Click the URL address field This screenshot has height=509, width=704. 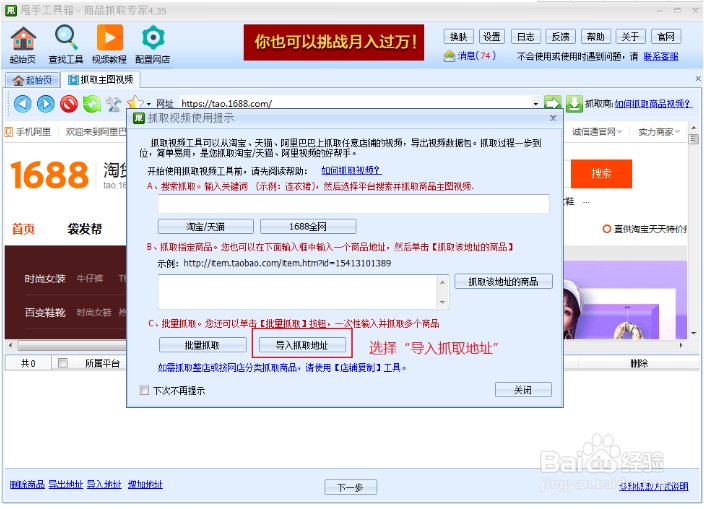(356, 103)
